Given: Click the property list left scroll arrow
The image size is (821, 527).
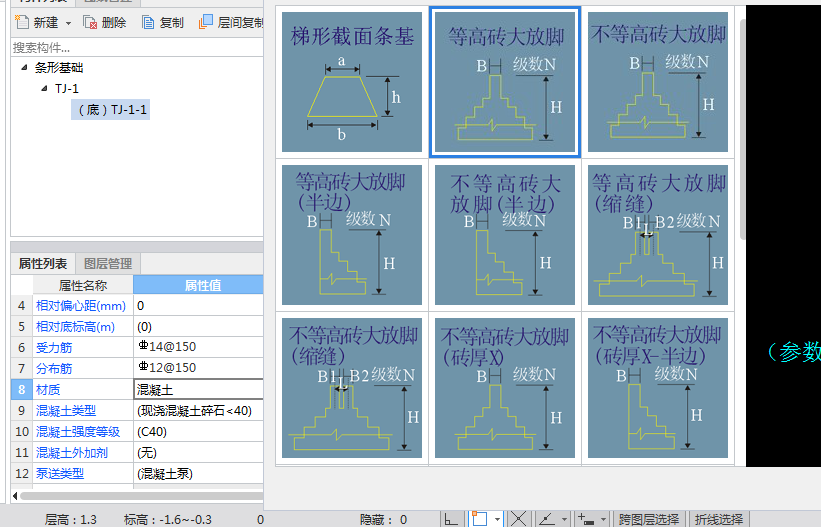Looking at the screenshot, I should [15, 495].
